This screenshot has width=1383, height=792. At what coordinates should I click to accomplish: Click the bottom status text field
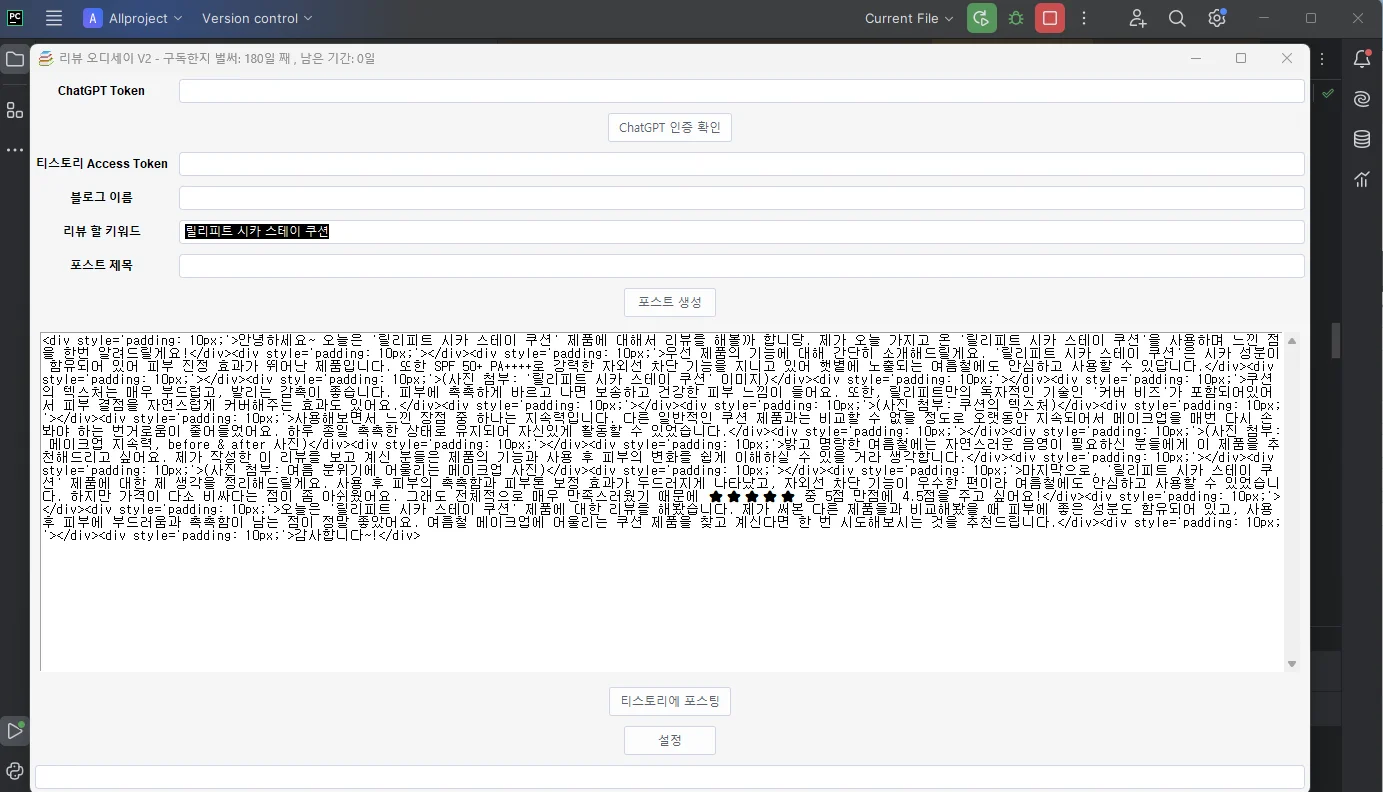[x=670, y=777]
